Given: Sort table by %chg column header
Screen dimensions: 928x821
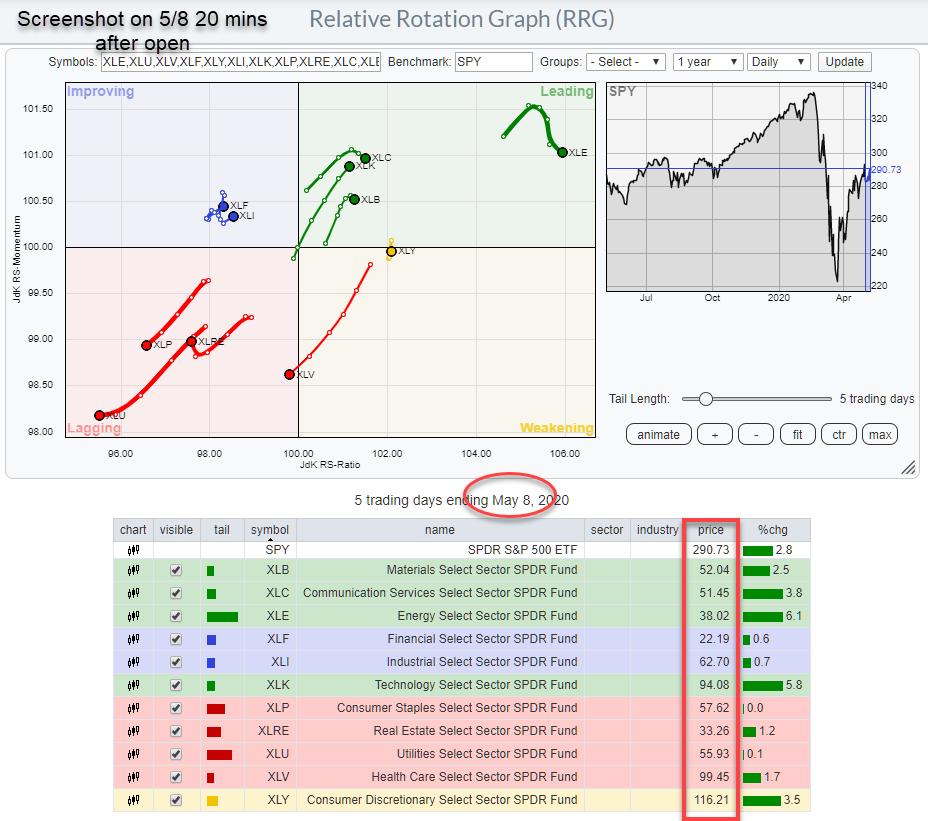Looking at the screenshot, I should coord(772,530).
